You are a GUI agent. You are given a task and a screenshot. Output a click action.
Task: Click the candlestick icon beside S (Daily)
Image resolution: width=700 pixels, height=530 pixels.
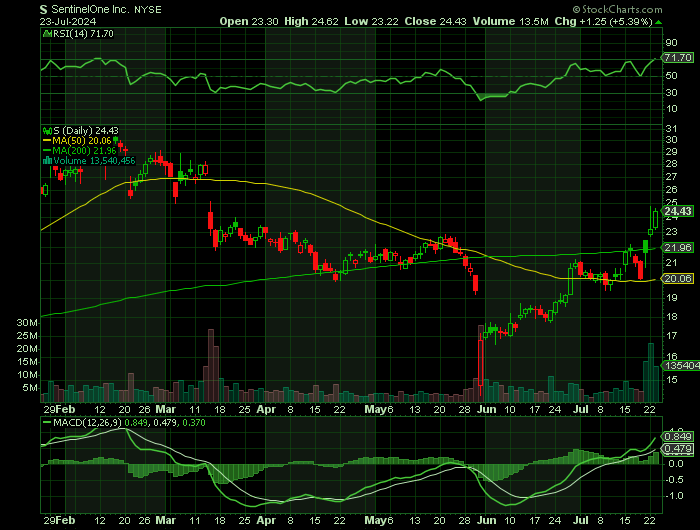point(47,131)
